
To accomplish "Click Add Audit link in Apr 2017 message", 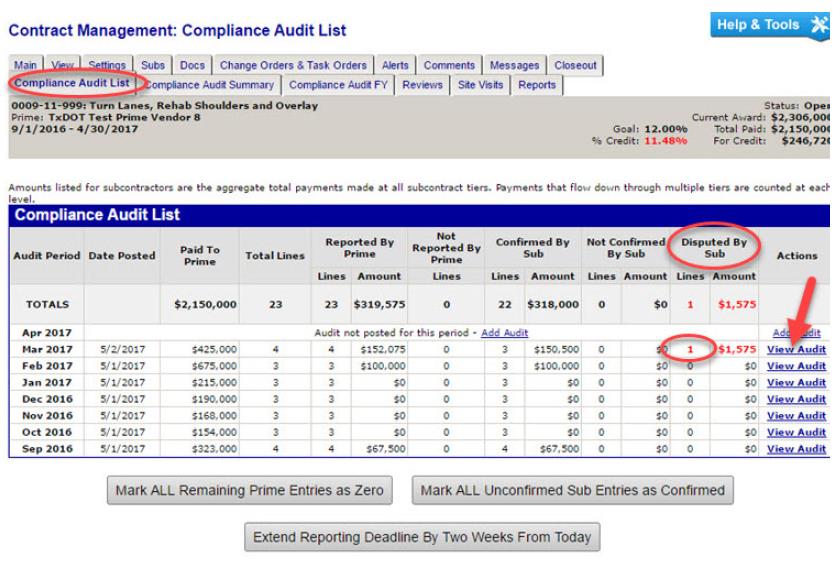I will point(504,332).
